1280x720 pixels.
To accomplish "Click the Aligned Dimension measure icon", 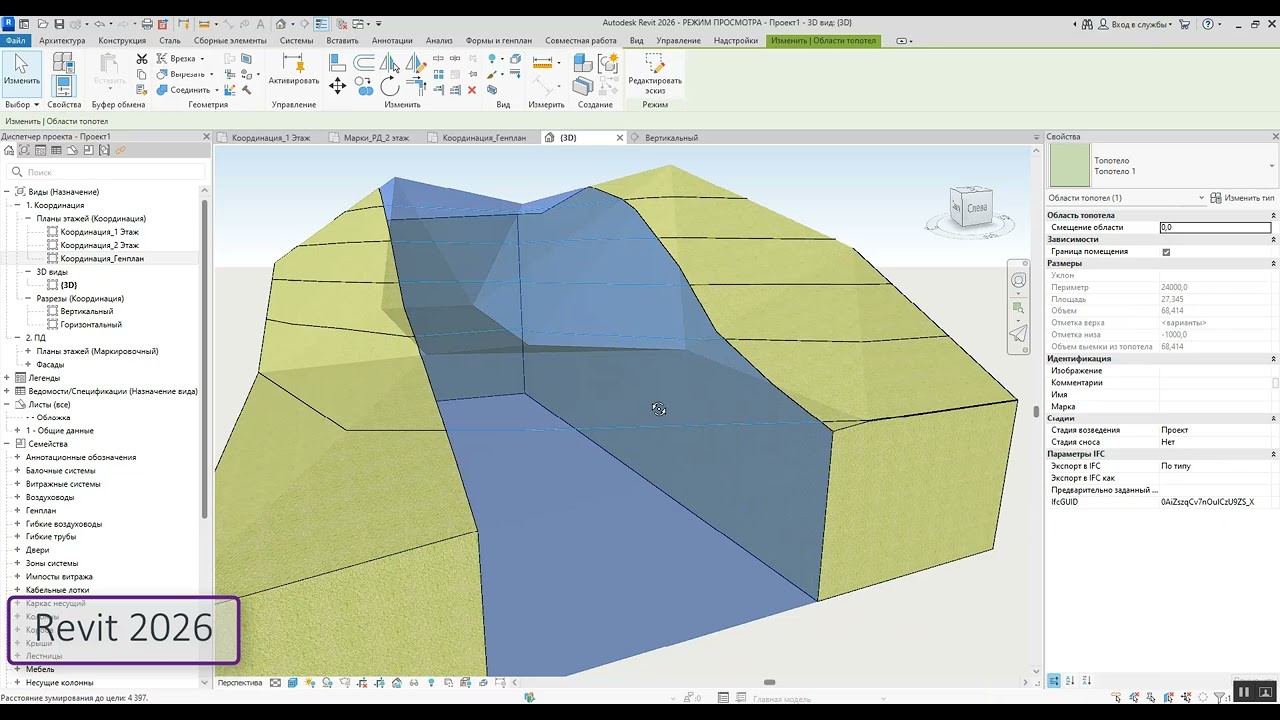I will point(543,62).
